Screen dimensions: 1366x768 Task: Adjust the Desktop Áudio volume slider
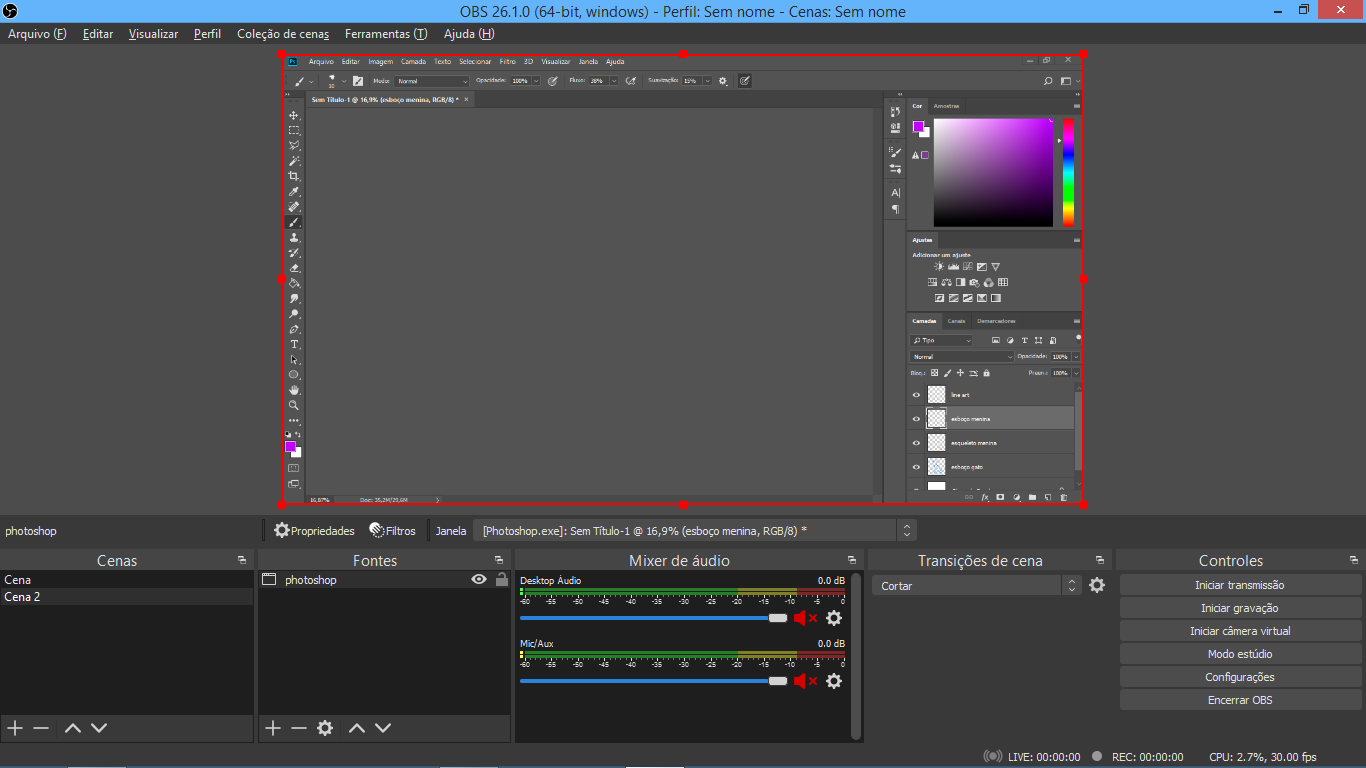click(x=654, y=618)
